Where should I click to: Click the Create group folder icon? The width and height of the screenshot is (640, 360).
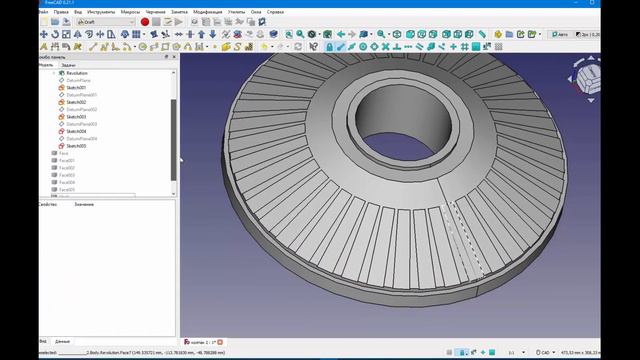tap(509, 34)
